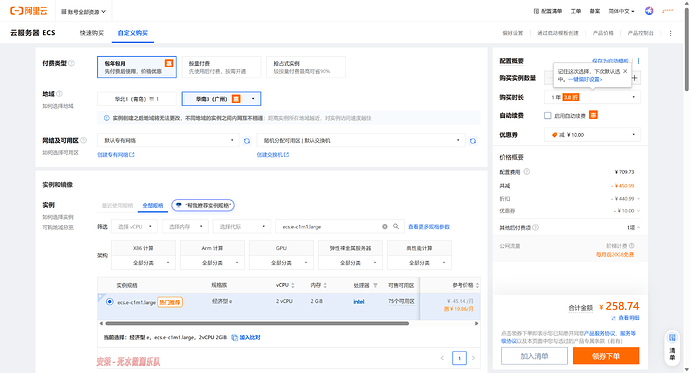Click the next page arrow

pos(473,358)
